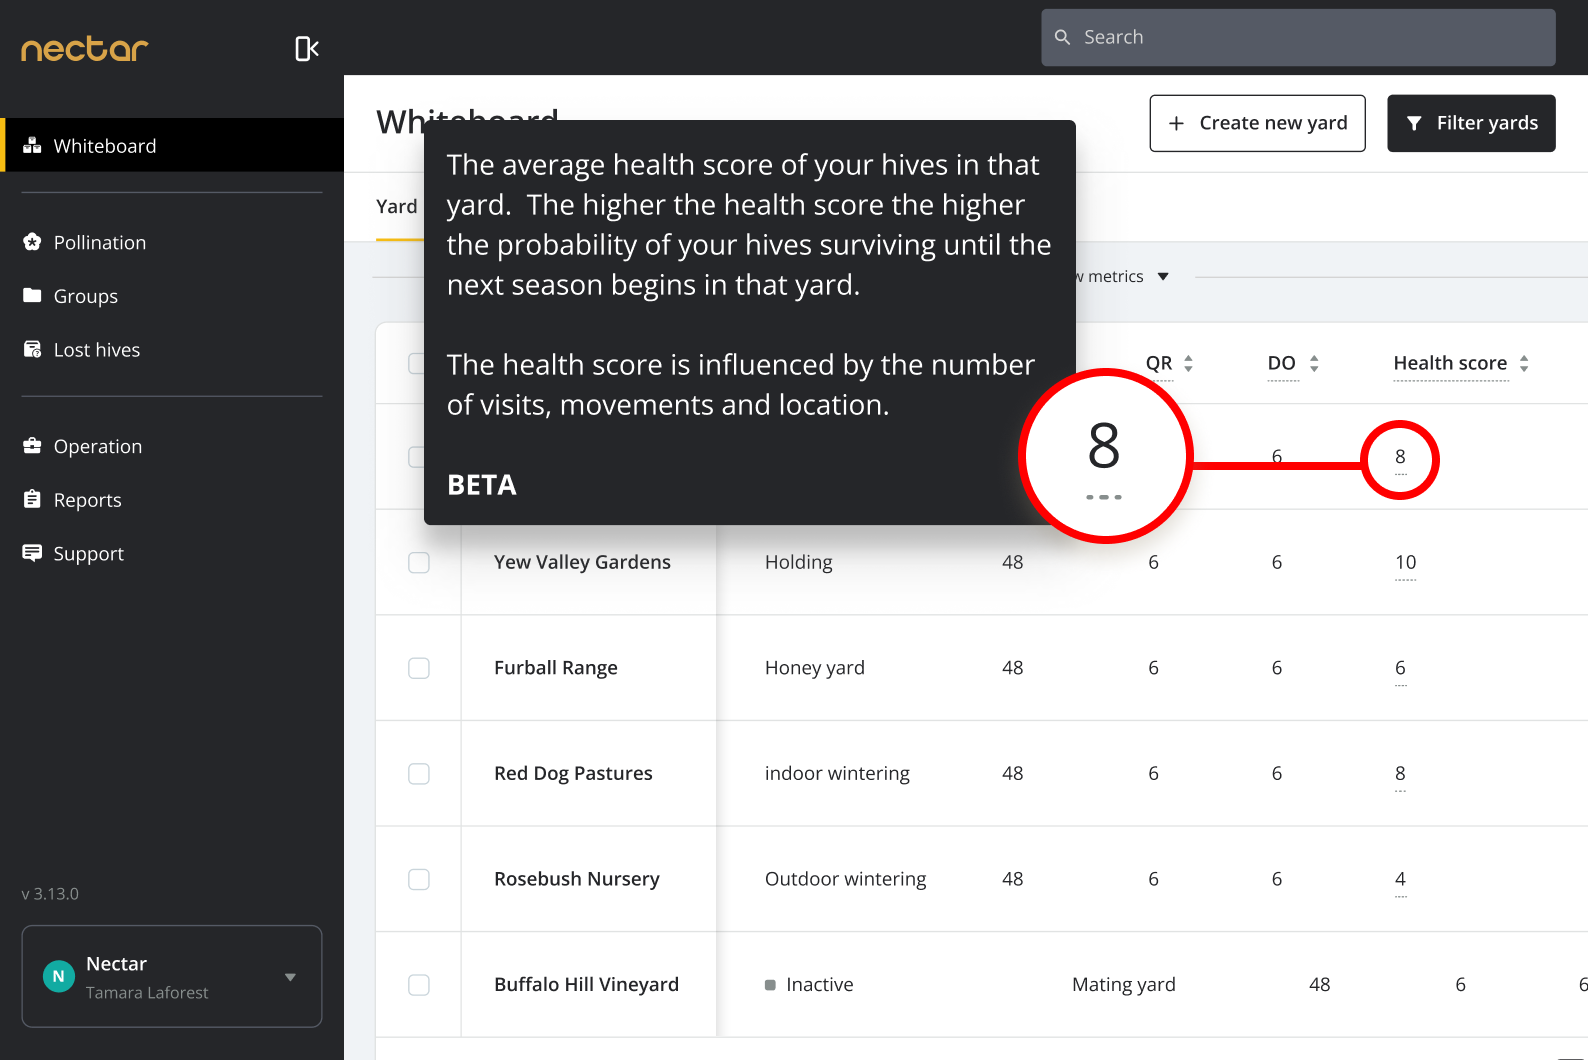Open Support via the chat icon
Viewport: 1588px width, 1060px height.
pyautogui.click(x=32, y=553)
